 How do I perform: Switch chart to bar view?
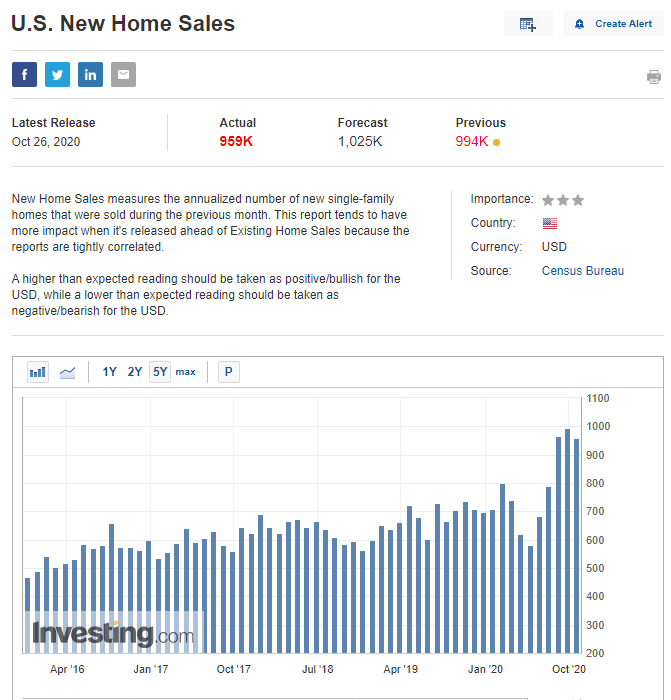click(x=38, y=372)
